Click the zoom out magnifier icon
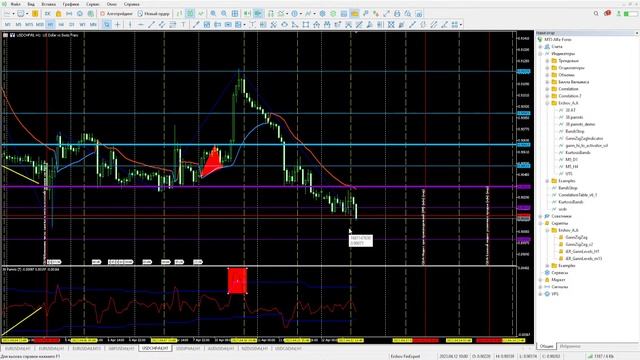 tap(224, 13)
